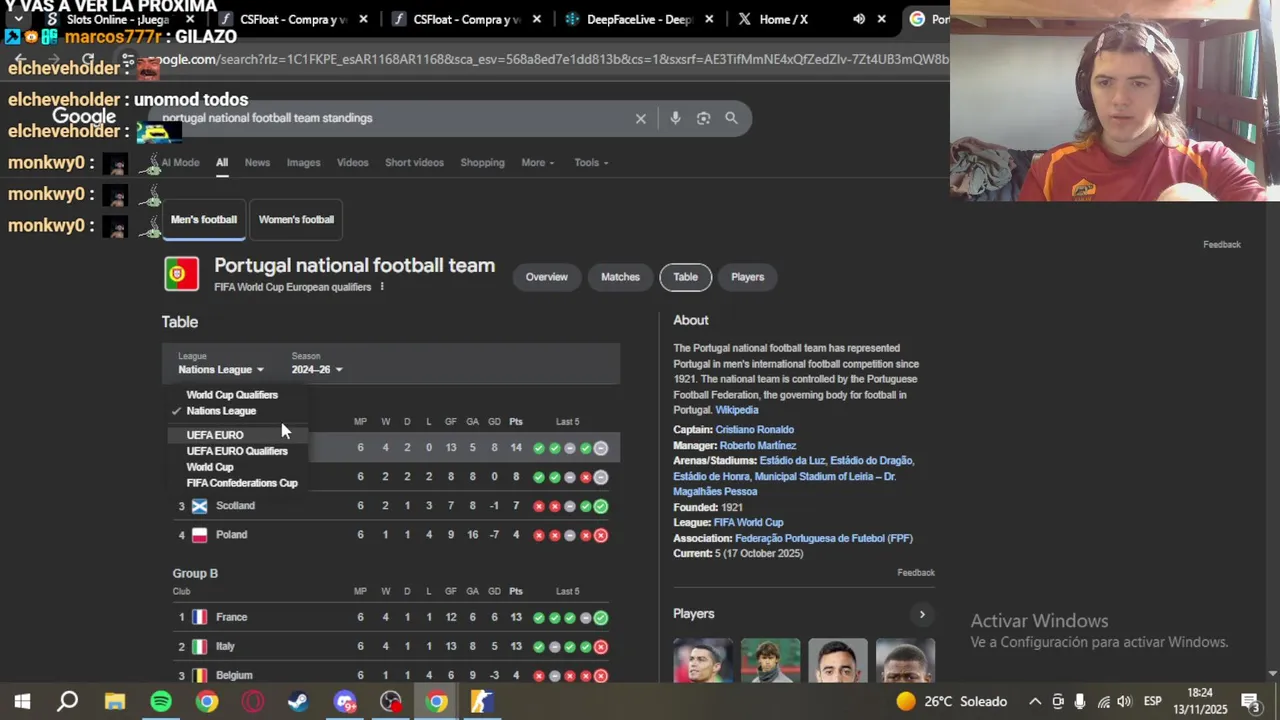Open the Counter-Strike taskbar icon
Image resolution: width=1280 pixels, height=720 pixels.
[x=482, y=702]
